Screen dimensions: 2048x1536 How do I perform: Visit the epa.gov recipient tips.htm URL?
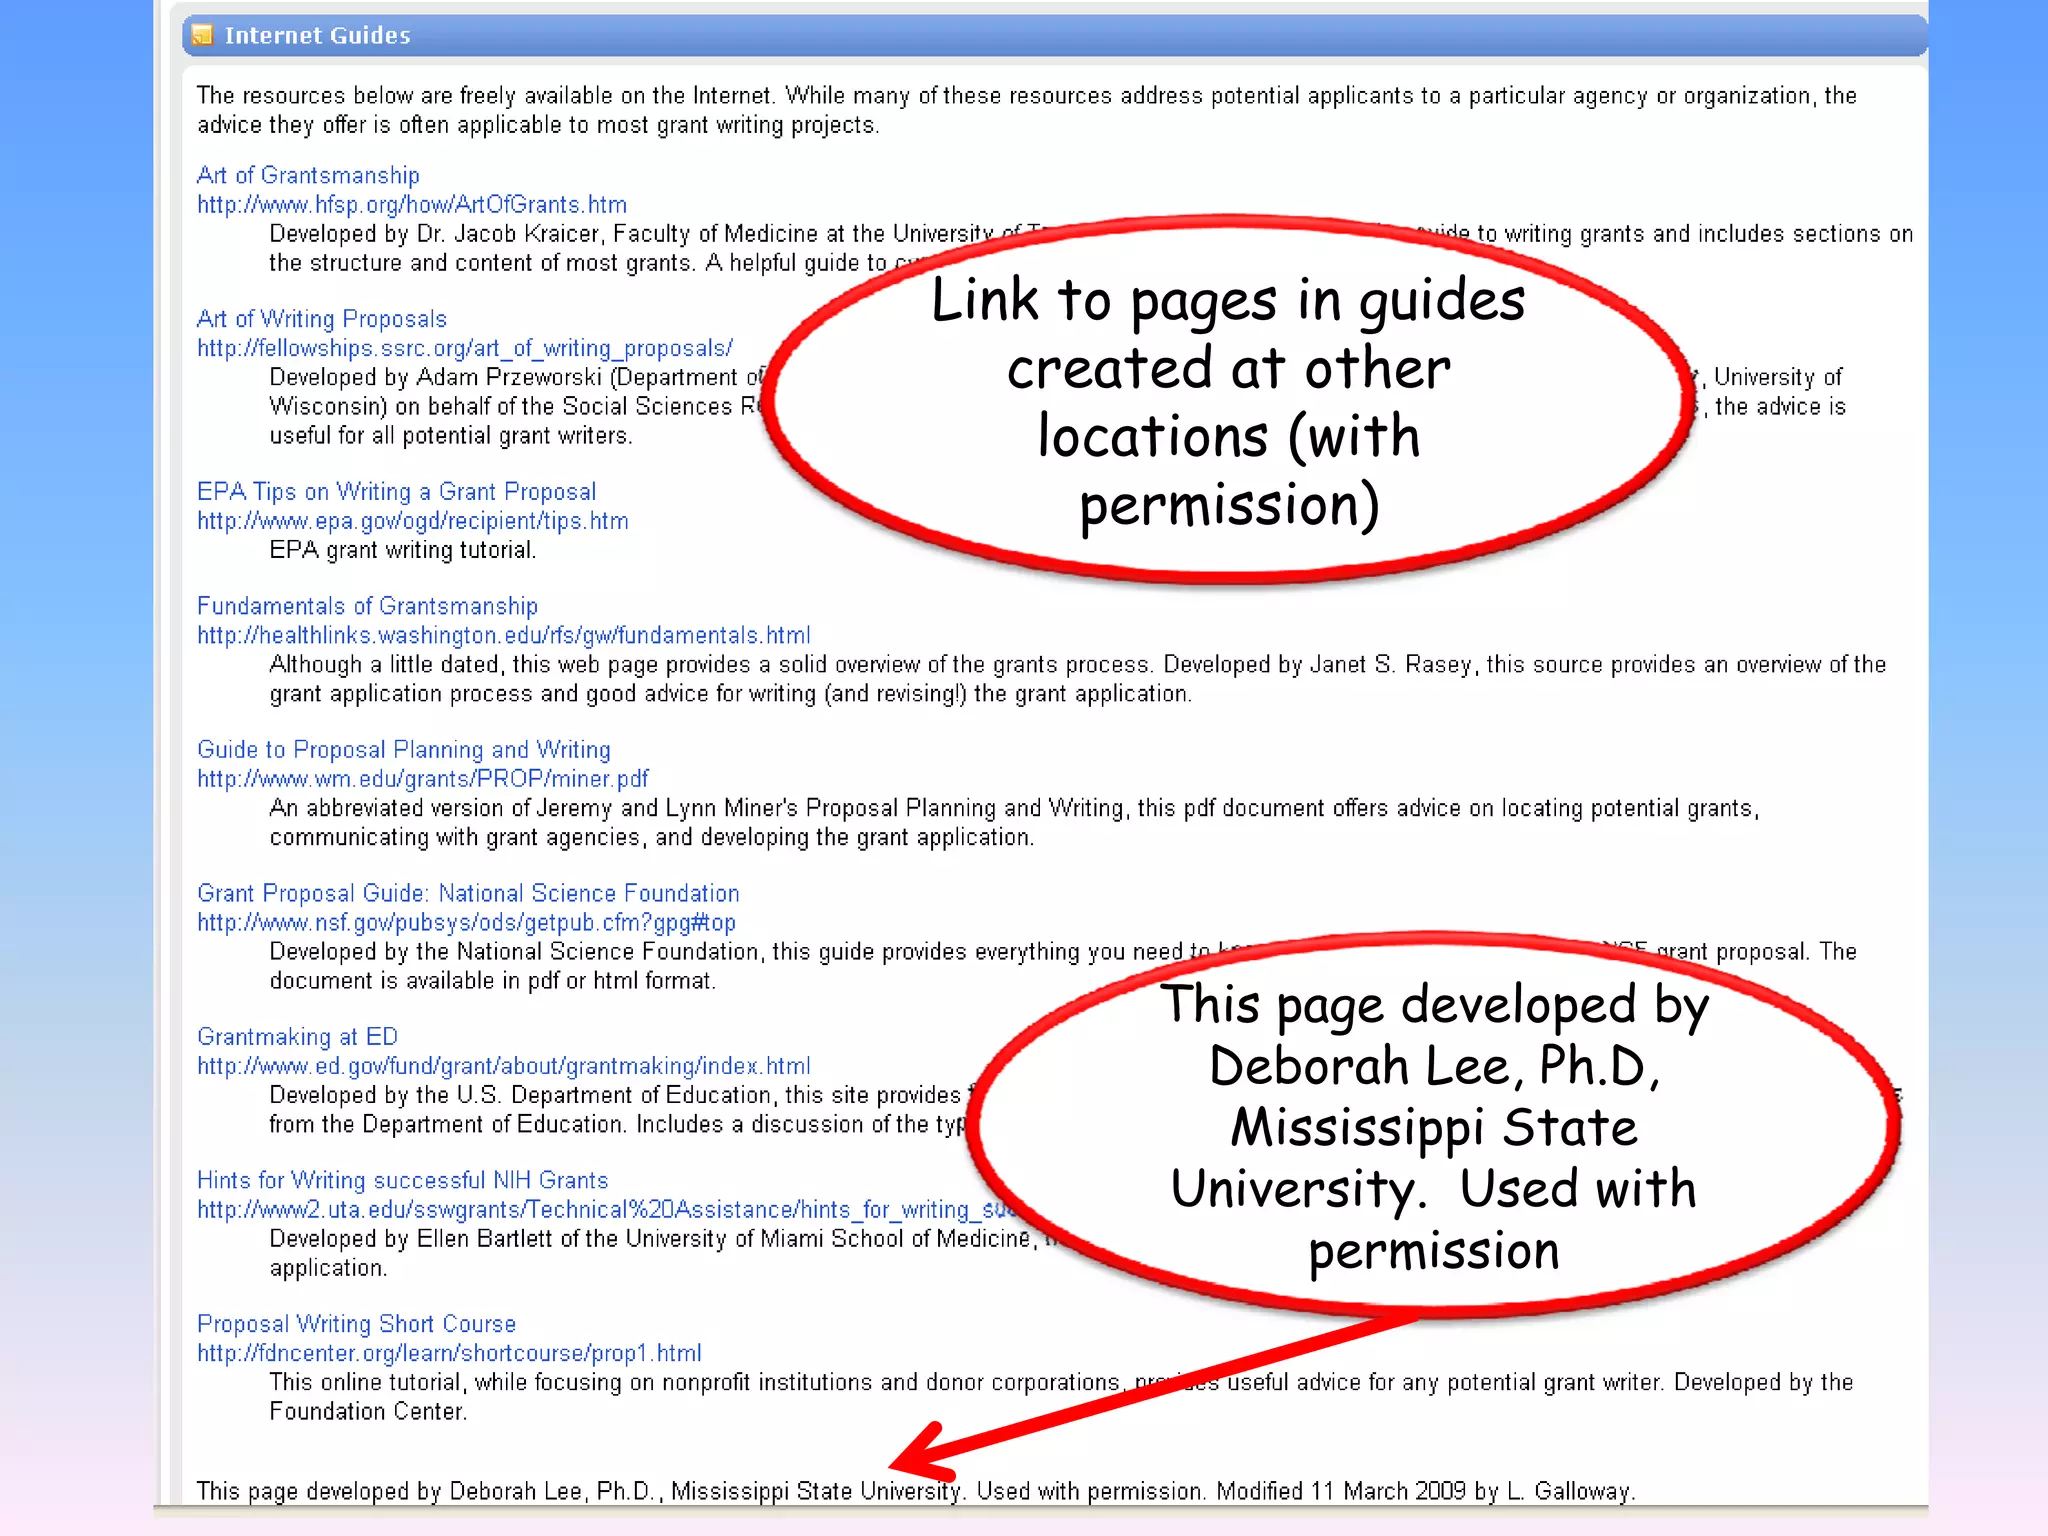(412, 521)
